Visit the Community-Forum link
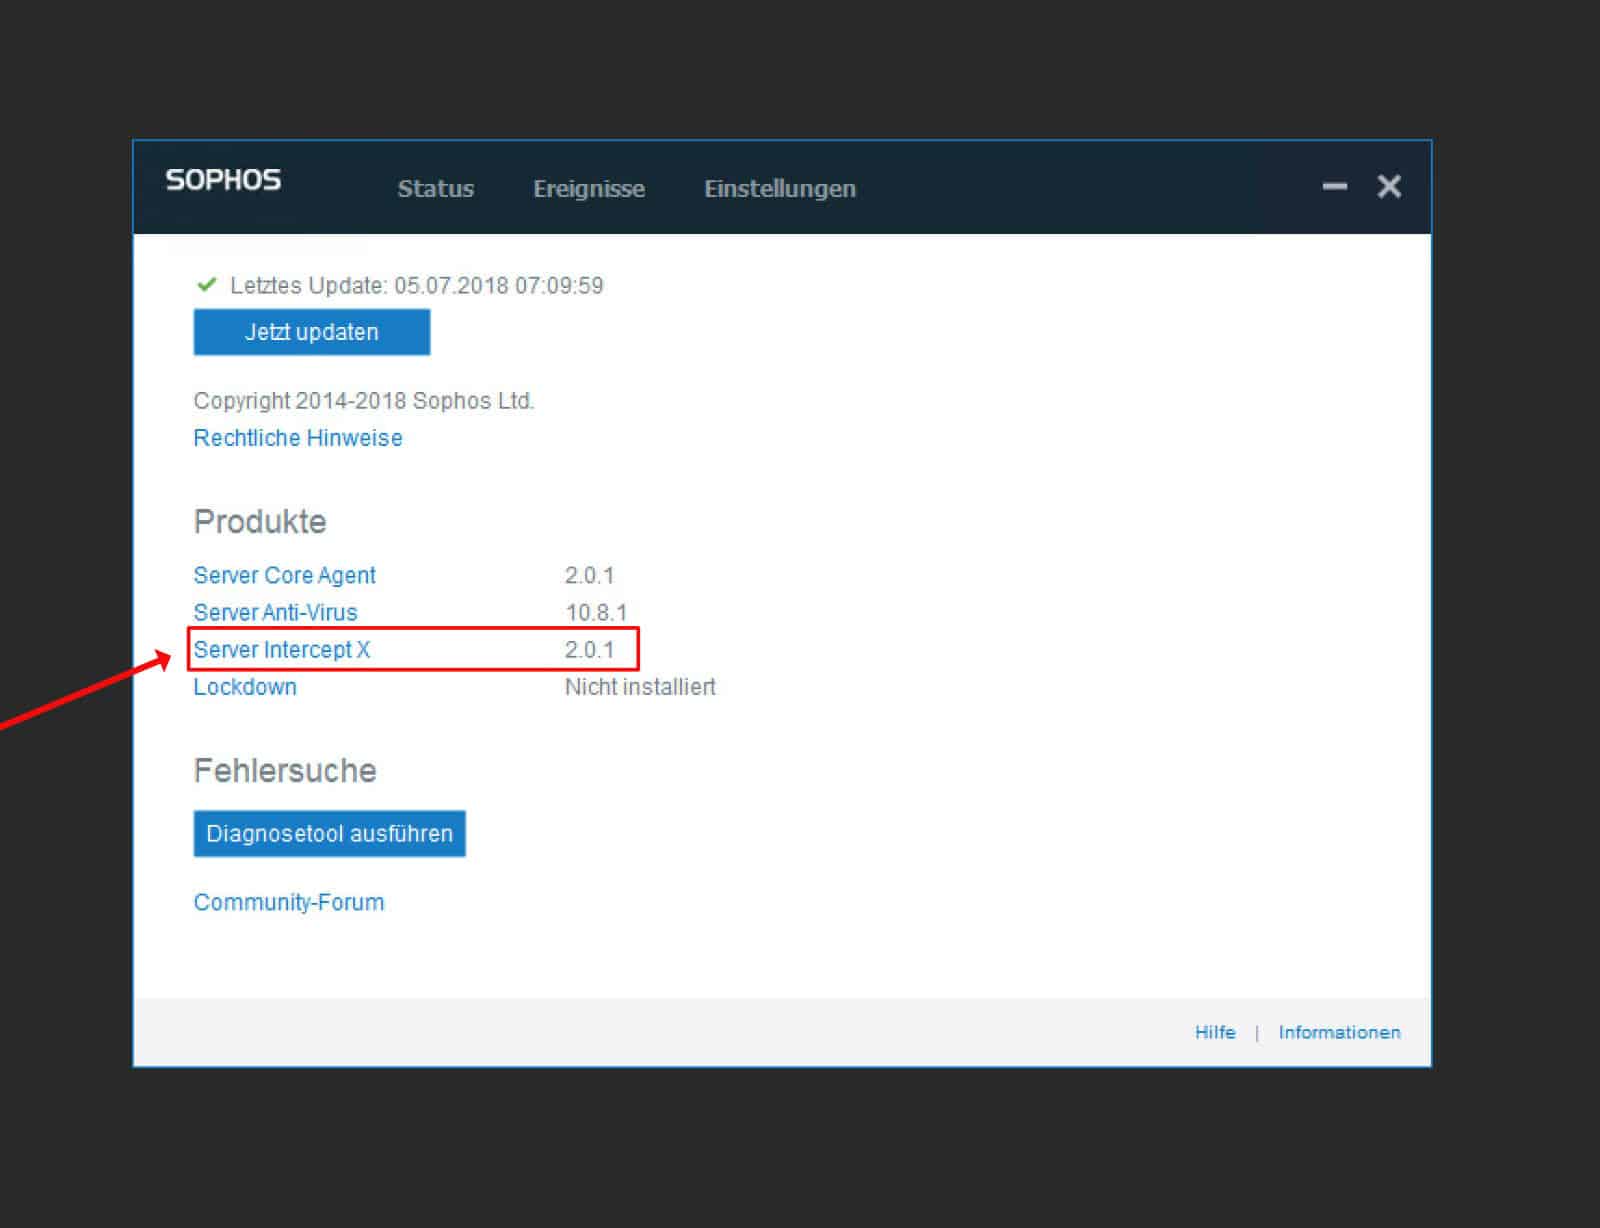This screenshot has width=1600, height=1228. (x=288, y=902)
